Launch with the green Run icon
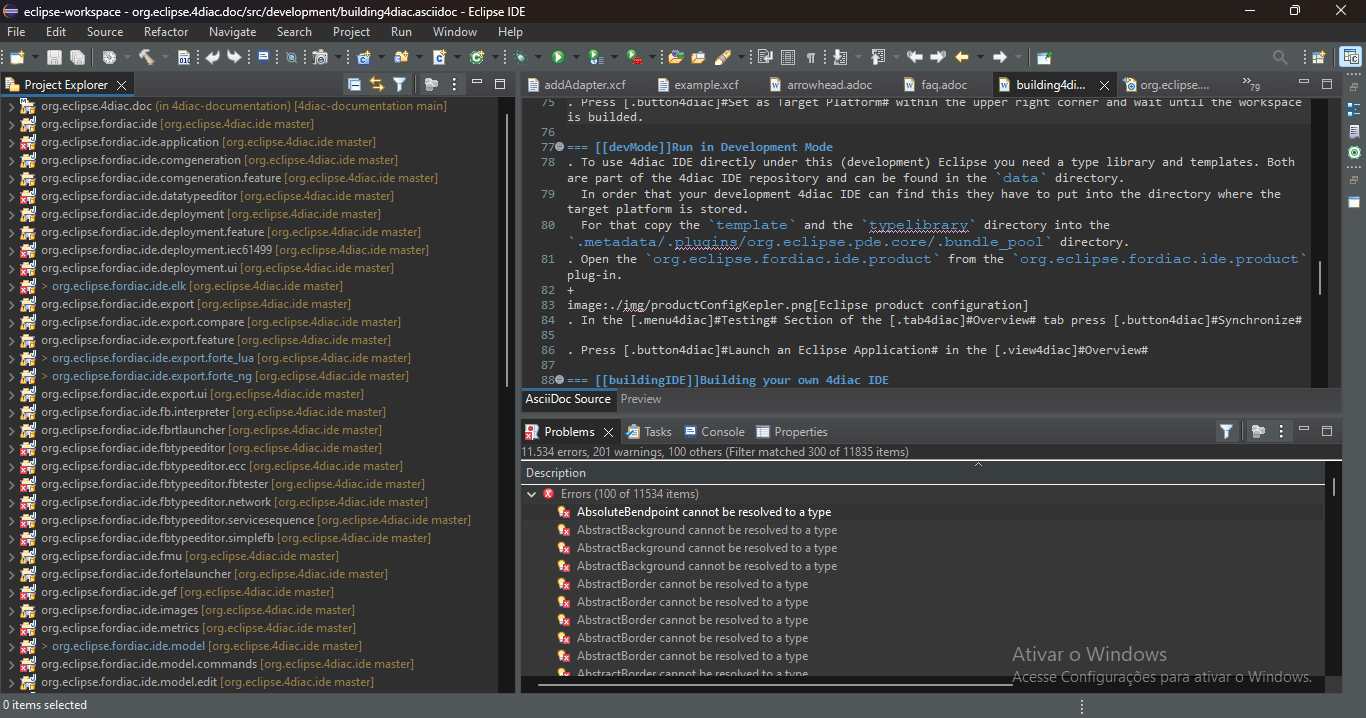1366x718 pixels. 558,58
